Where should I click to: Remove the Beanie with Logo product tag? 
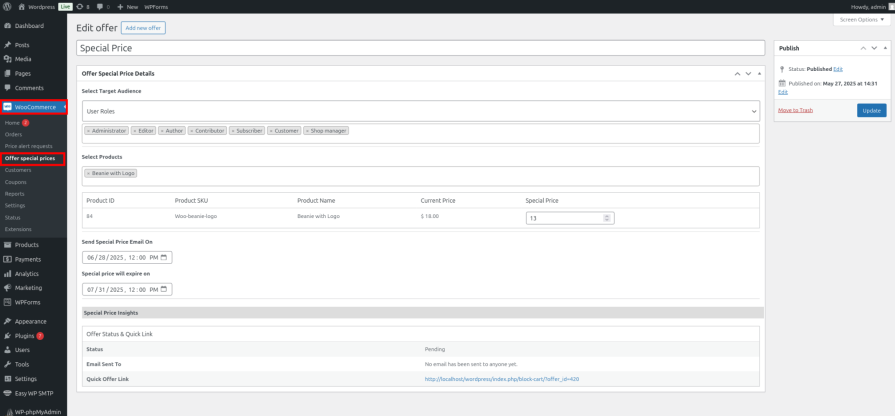point(88,173)
